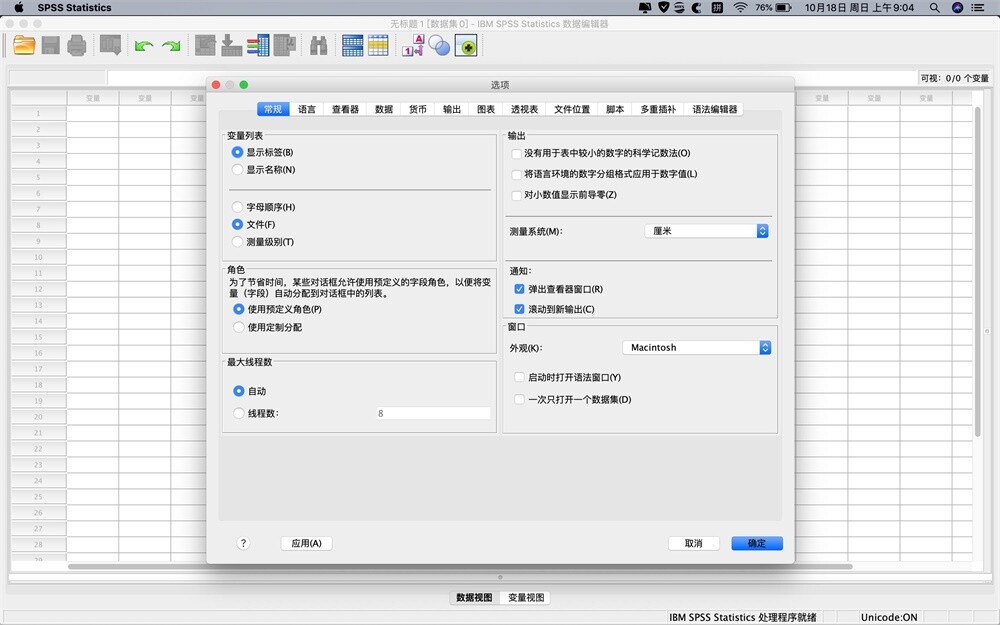1000x625 pixels.
Task: Uncheck 滚动到新输出(C) checkbox
Action: click(519, 309)
